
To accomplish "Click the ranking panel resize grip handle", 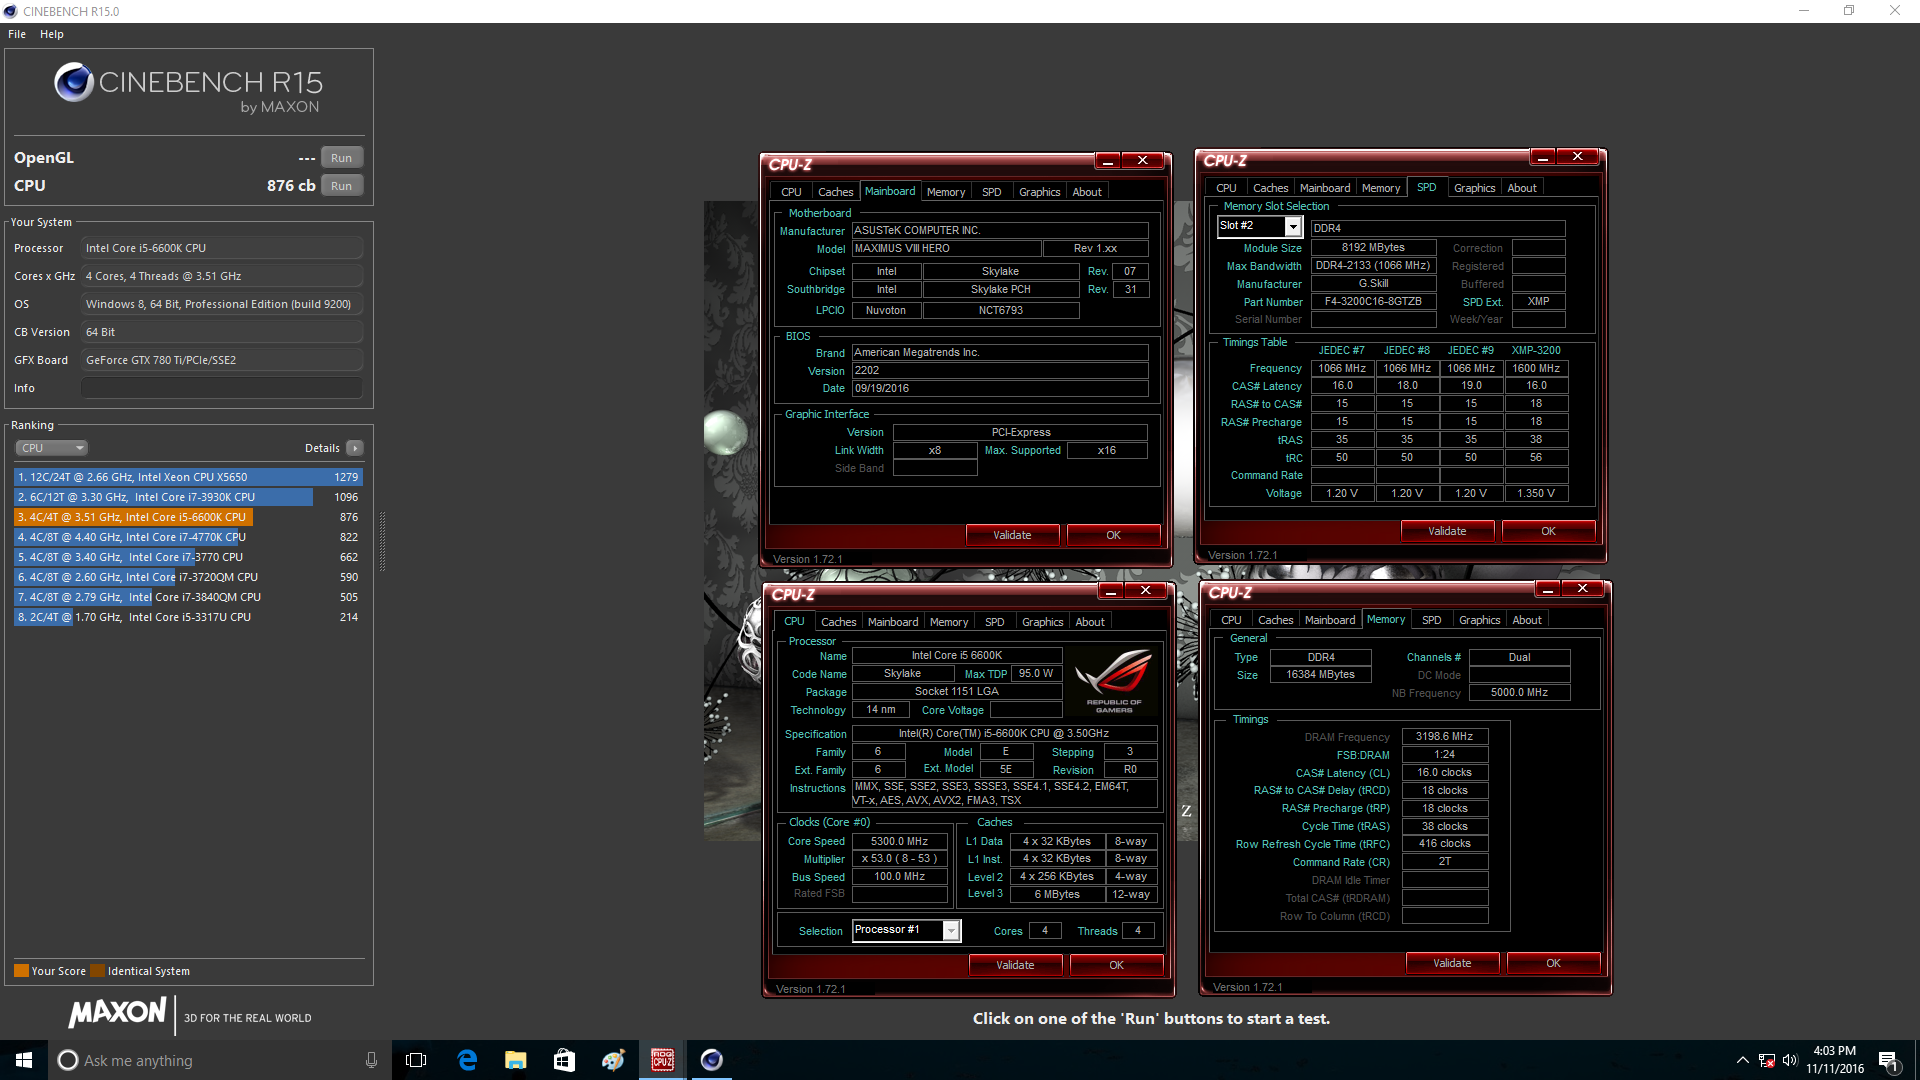I will [x=382, y=542].
